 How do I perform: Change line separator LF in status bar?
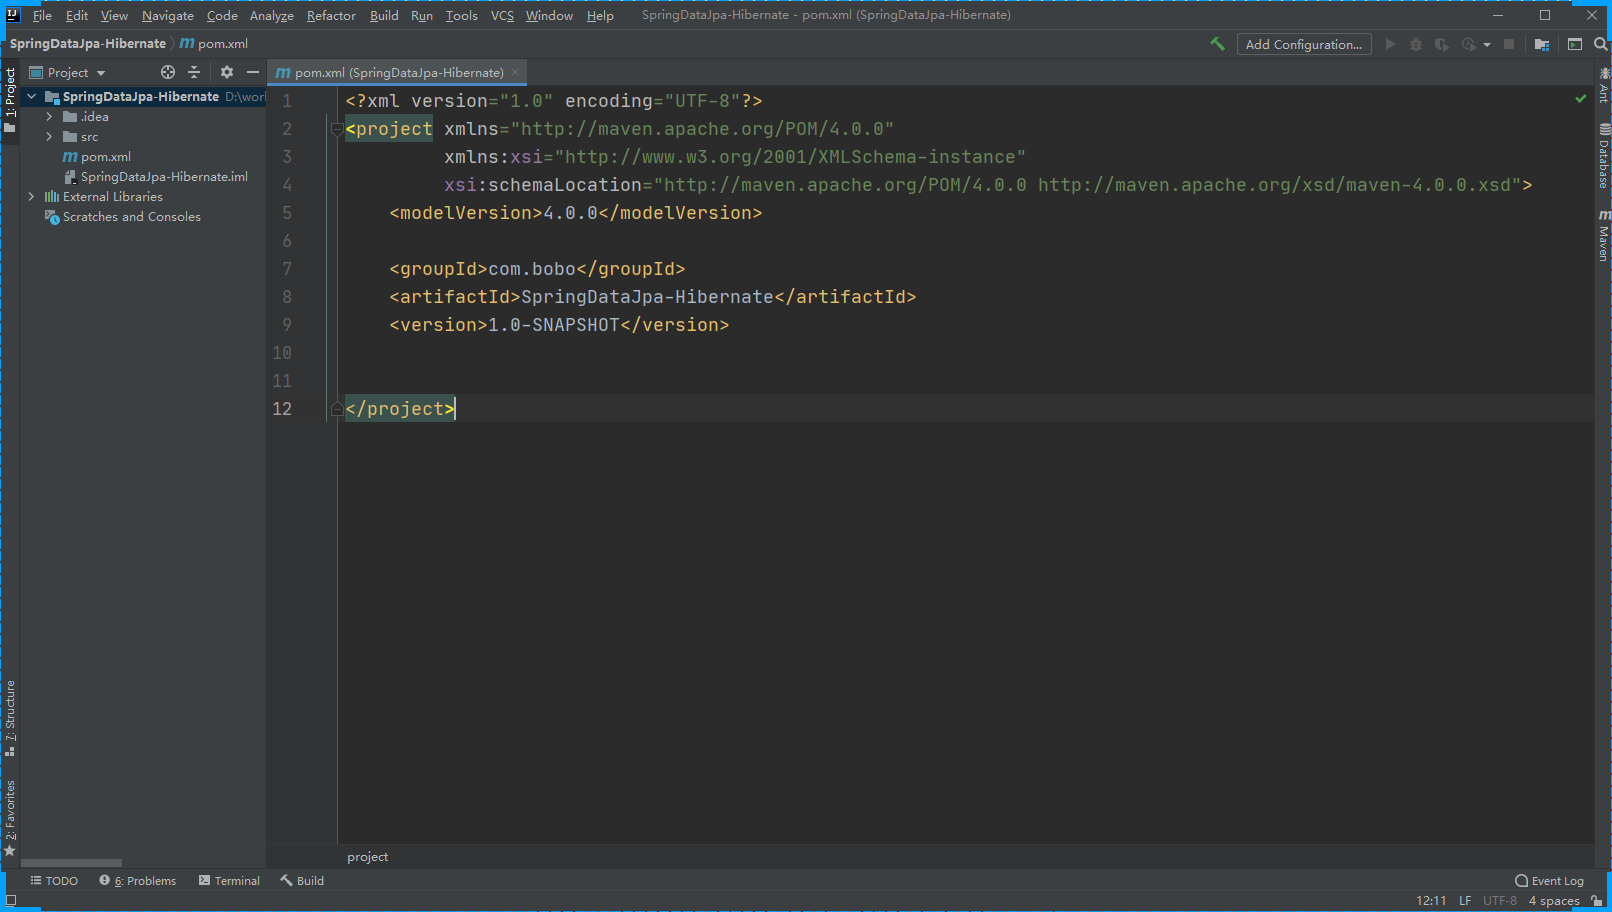1465,901
